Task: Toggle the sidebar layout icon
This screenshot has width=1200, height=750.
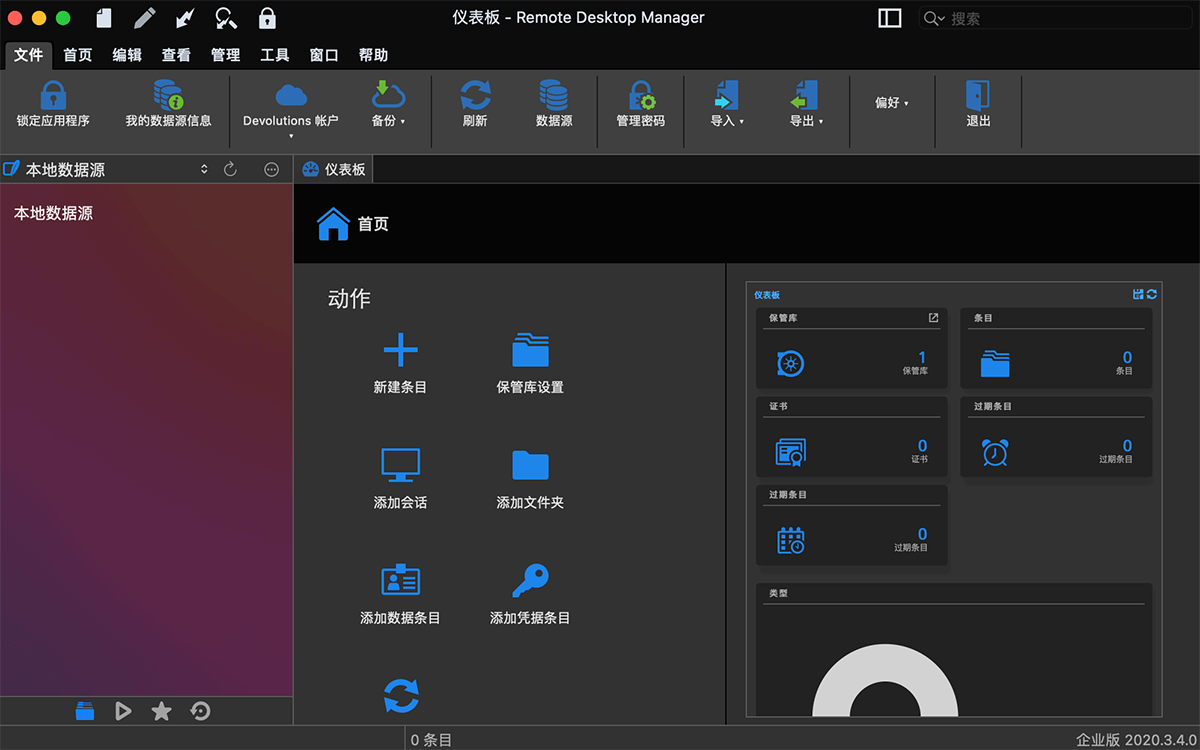Action: [x=889, y=18]
